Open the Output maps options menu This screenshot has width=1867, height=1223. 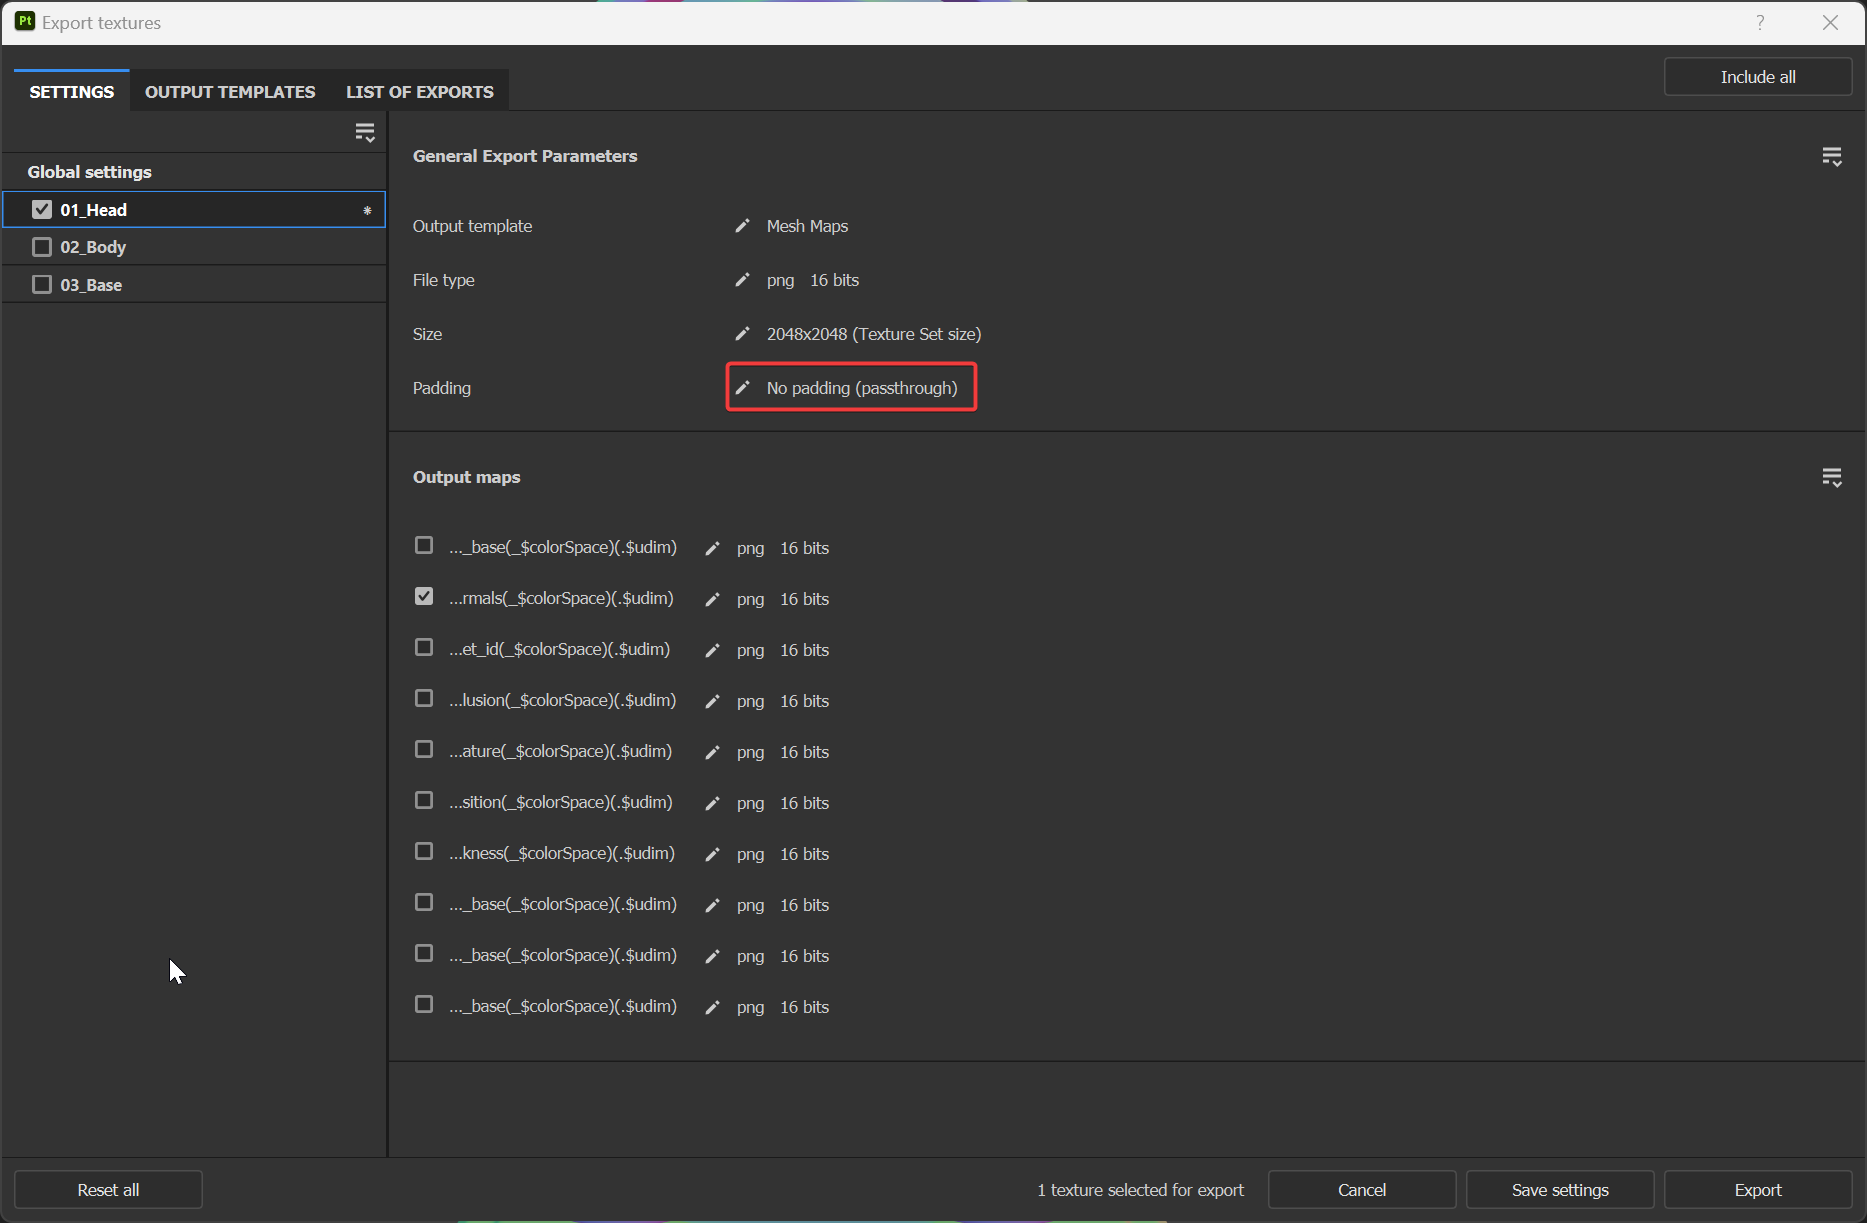(1833, 477)
